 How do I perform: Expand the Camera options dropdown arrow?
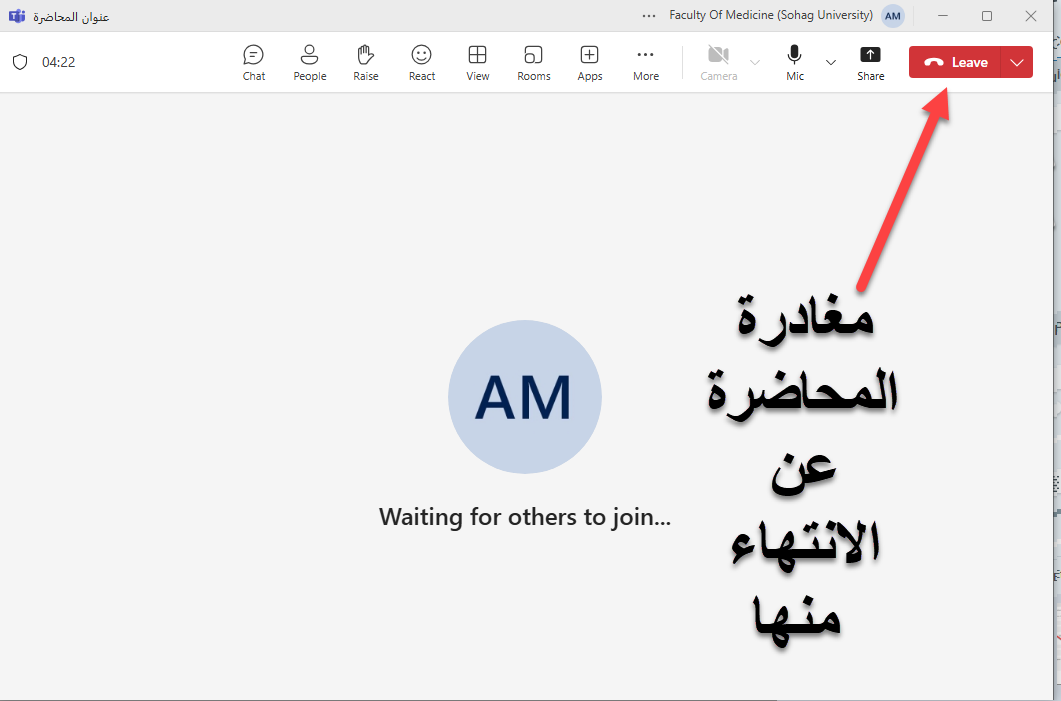(755, 62)
